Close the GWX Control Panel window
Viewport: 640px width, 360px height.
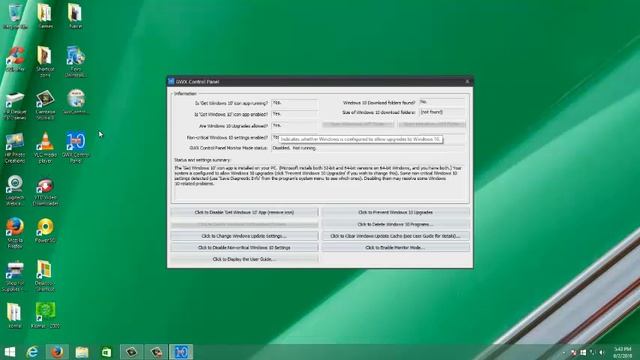(467, 81)
